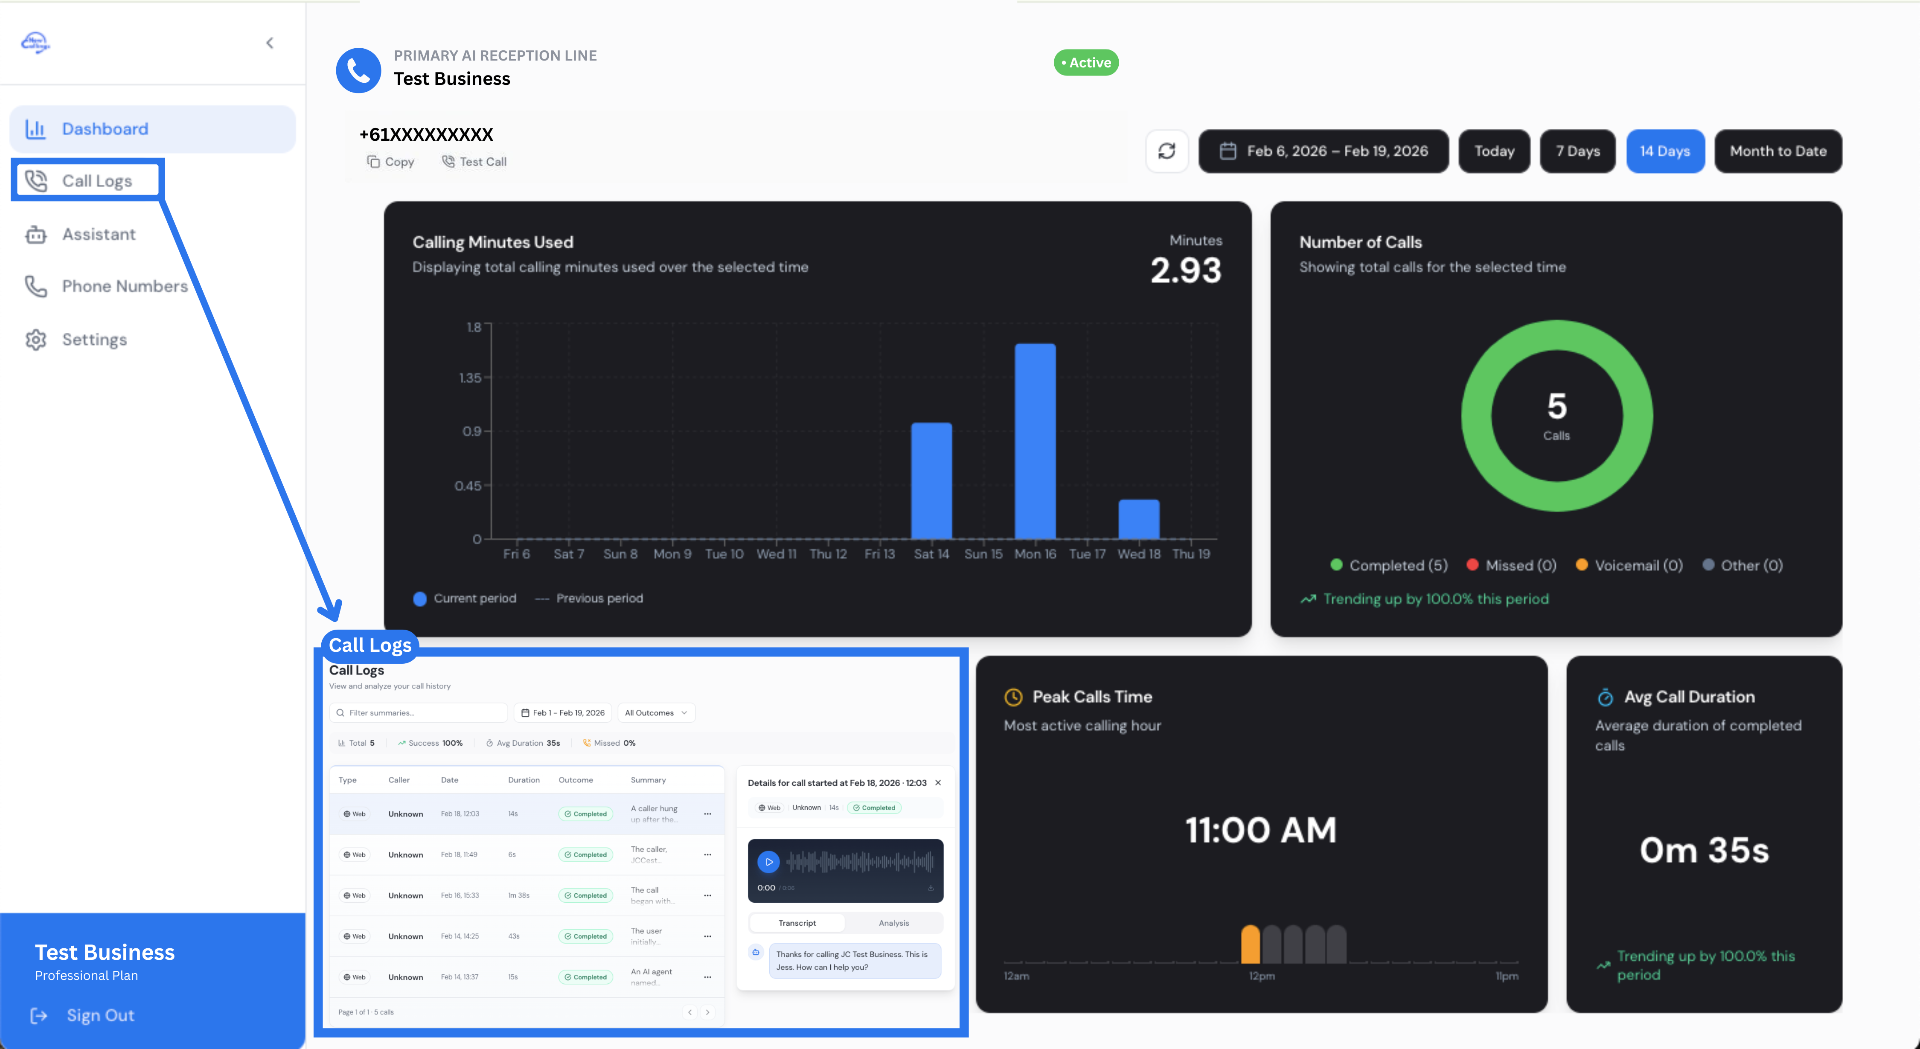Open Call Logs date range Feb 1 – Feb 19
The image size is (1920, 1049).
pos(563,713)
